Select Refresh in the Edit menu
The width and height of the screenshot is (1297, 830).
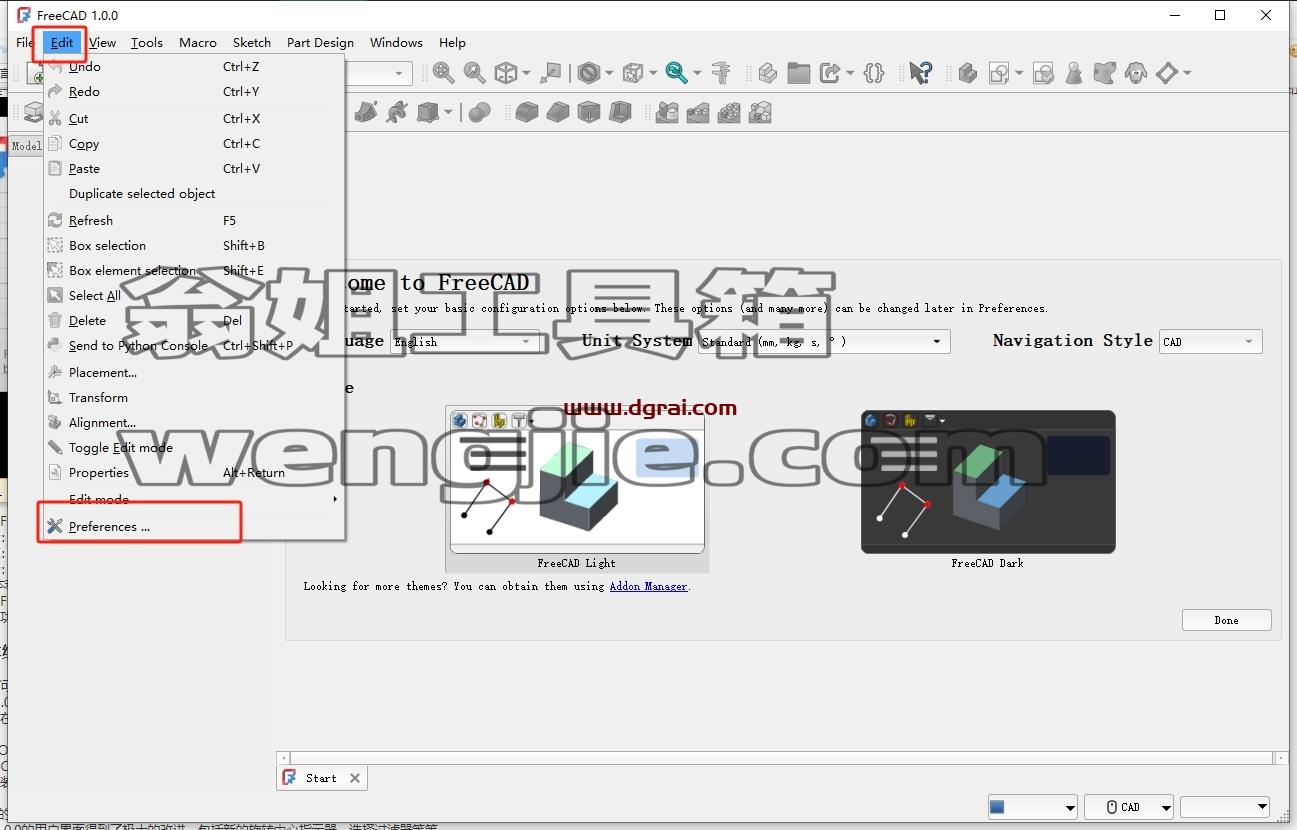click(x=194, y=221)
